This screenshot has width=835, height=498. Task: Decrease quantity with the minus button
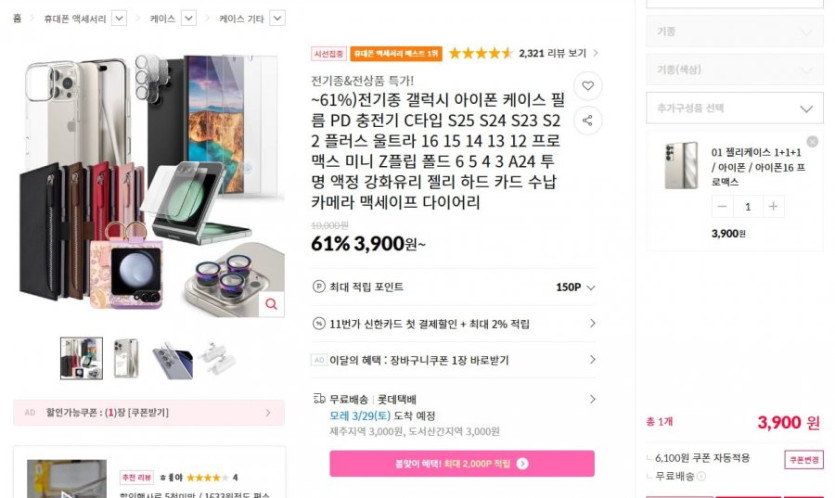coord(722,207)
